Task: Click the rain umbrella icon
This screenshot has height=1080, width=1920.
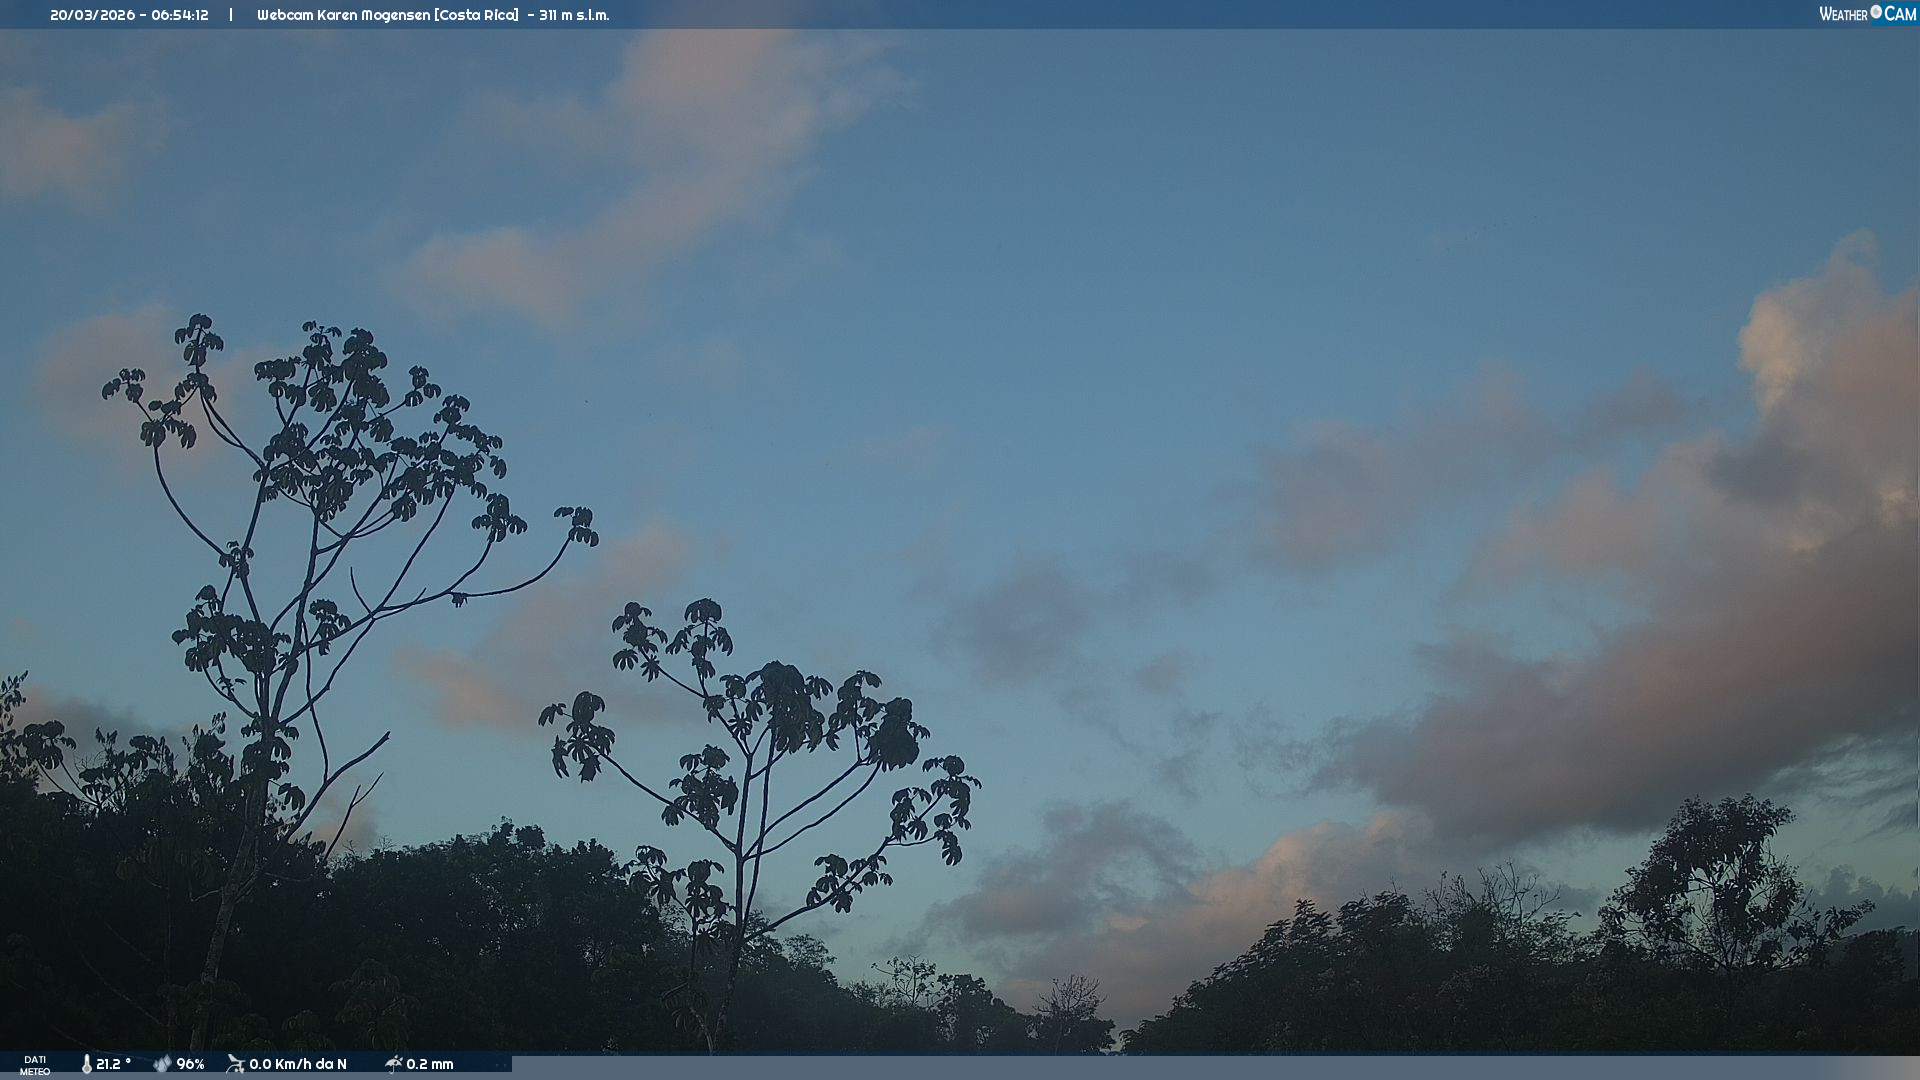Action: 393,1064
